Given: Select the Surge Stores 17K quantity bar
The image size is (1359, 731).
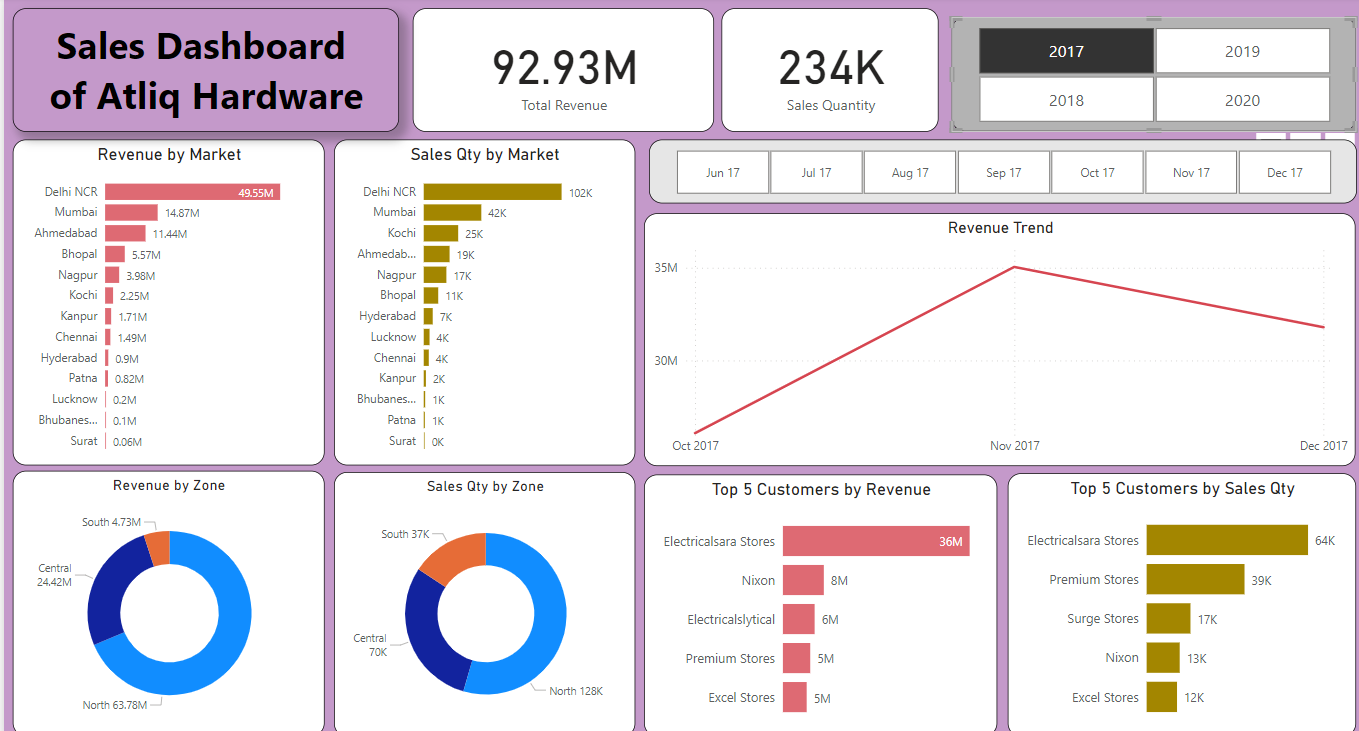Looking at the screenshot, I should point(1169,619).
